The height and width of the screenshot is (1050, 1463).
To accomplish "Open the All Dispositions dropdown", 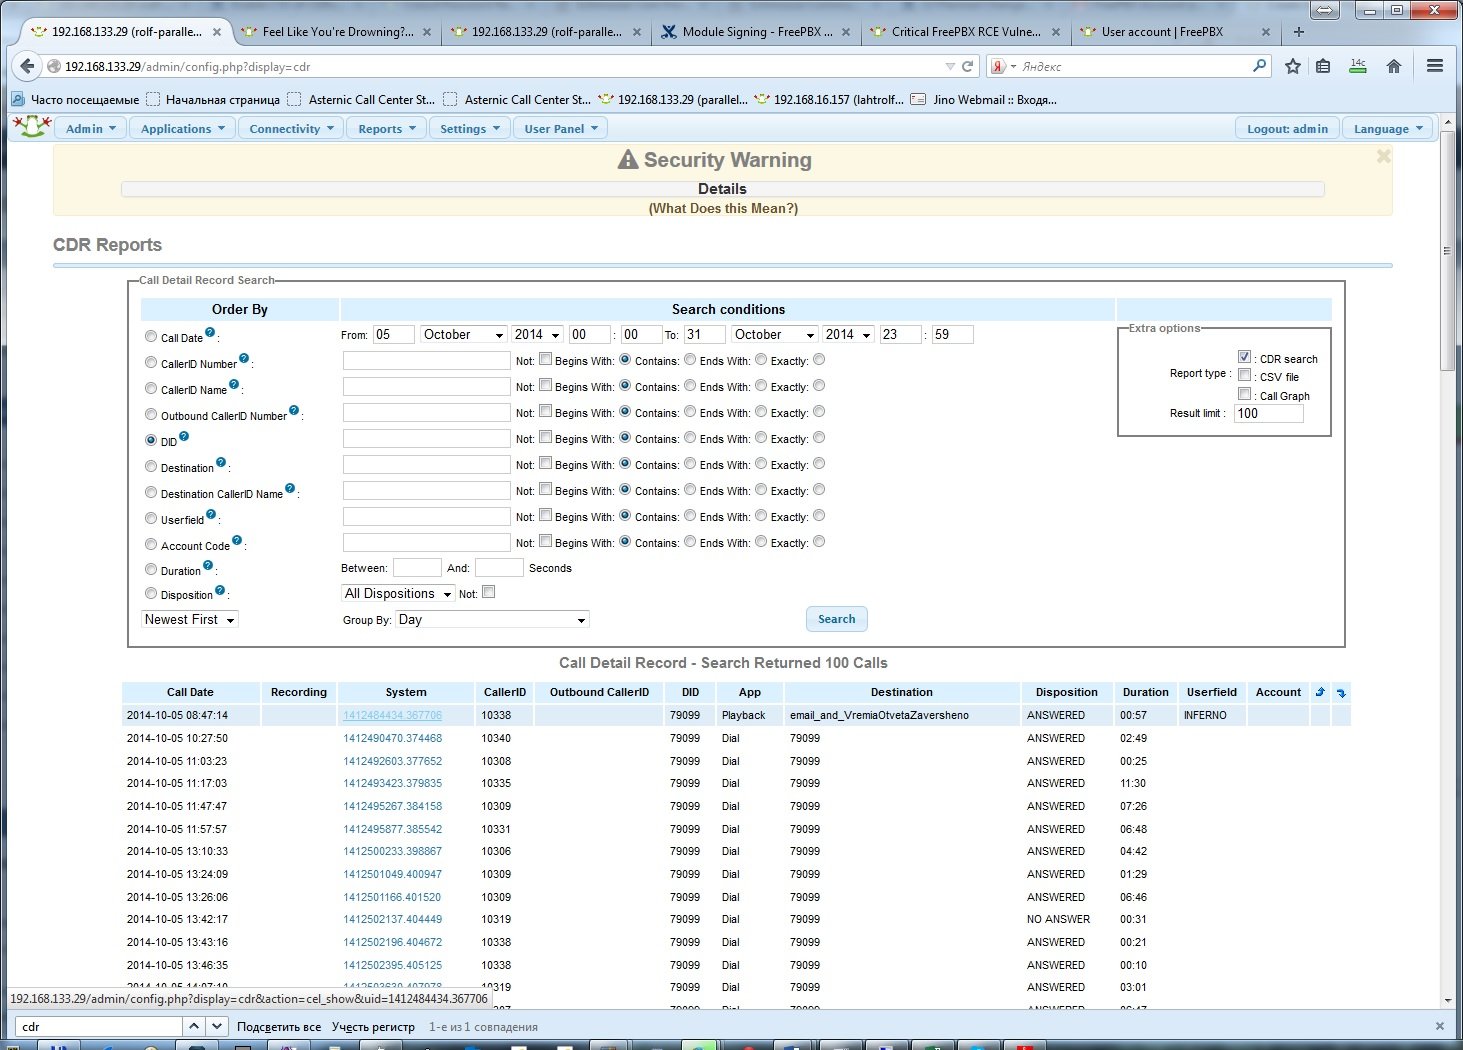I will click(x=398, y=594).
